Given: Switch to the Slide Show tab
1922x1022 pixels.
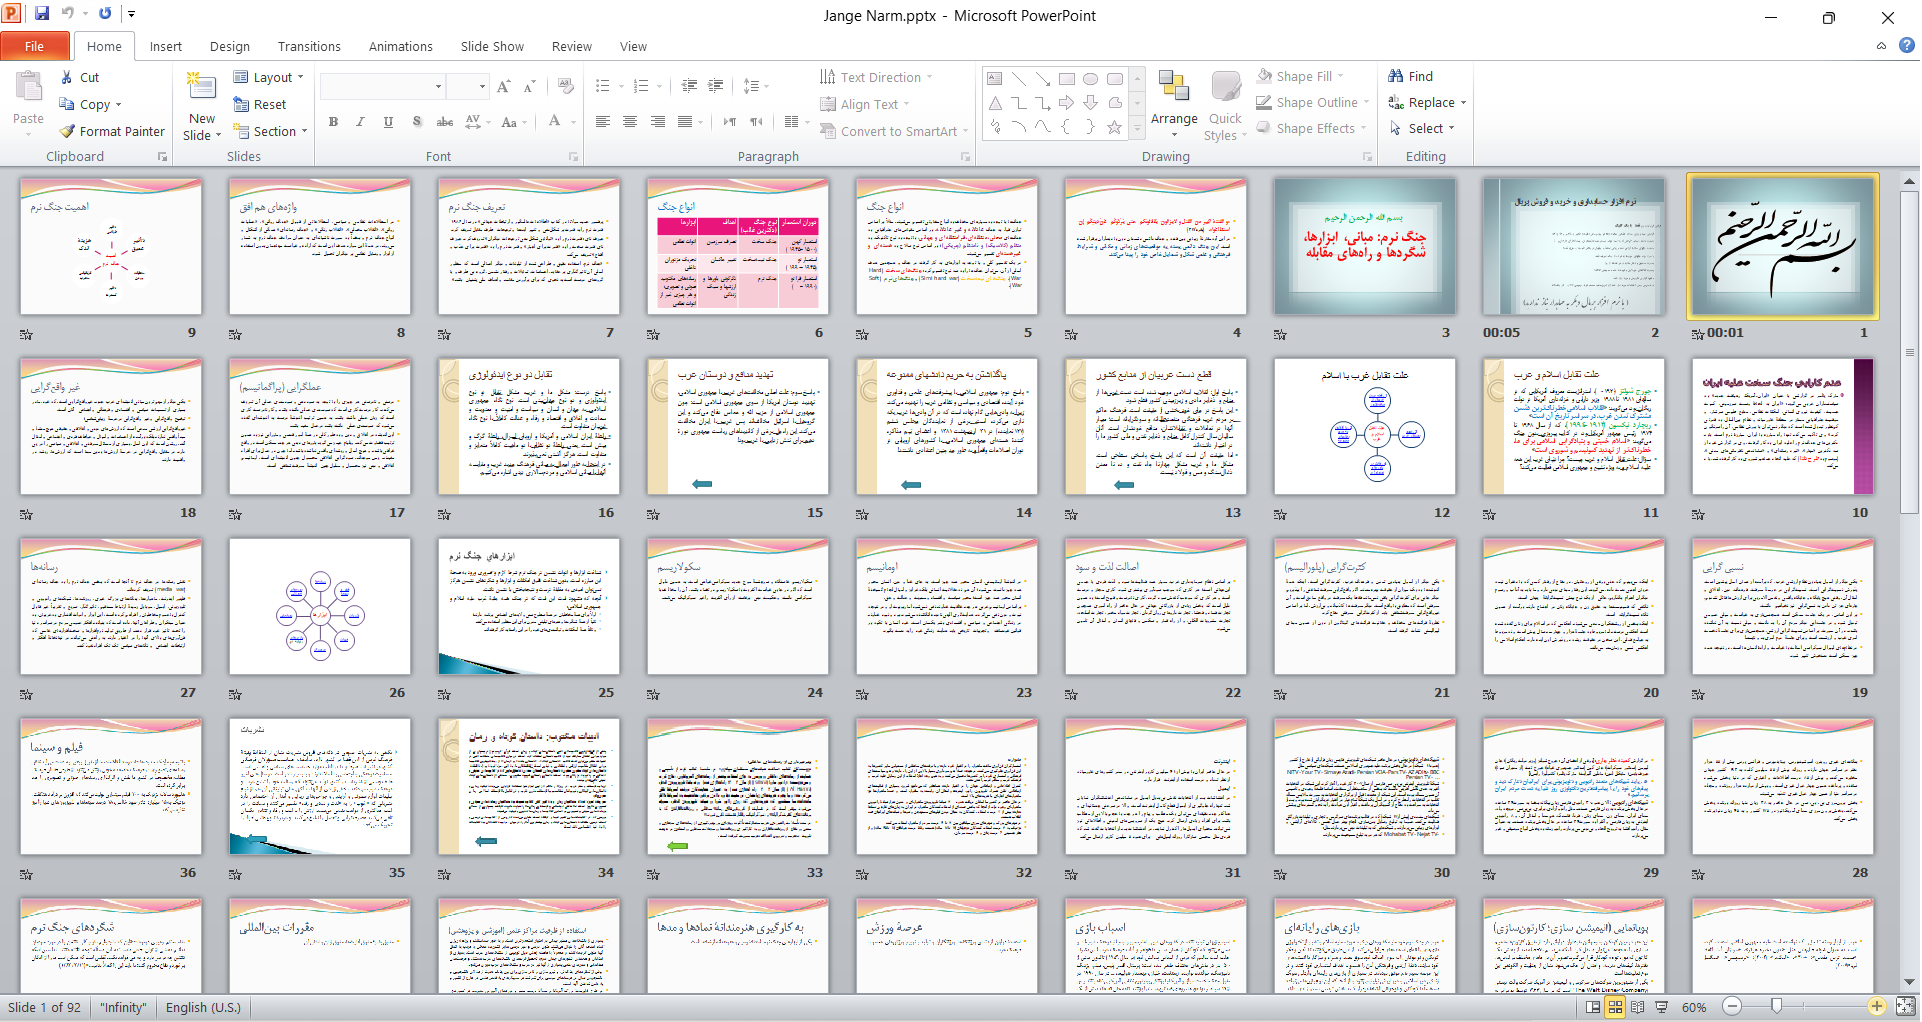Looking at the screenshot, I should point(492,46).
